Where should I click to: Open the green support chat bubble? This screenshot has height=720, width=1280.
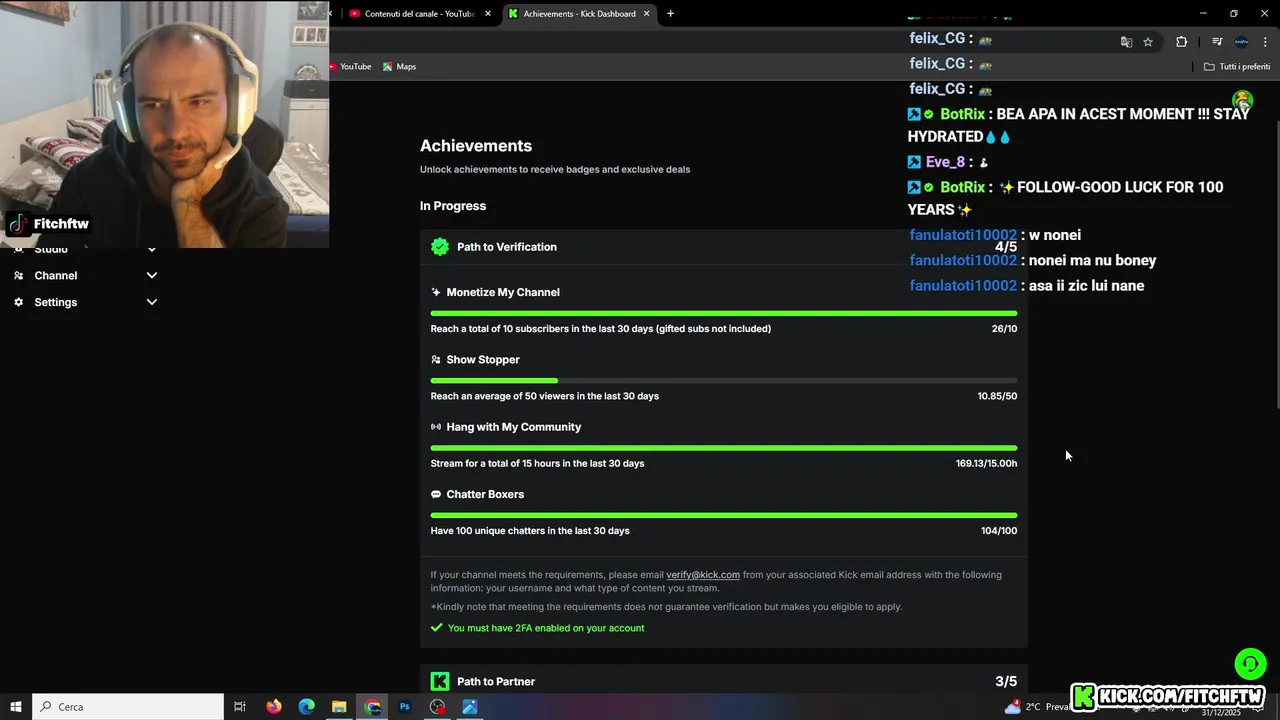tap(1250, 664)
